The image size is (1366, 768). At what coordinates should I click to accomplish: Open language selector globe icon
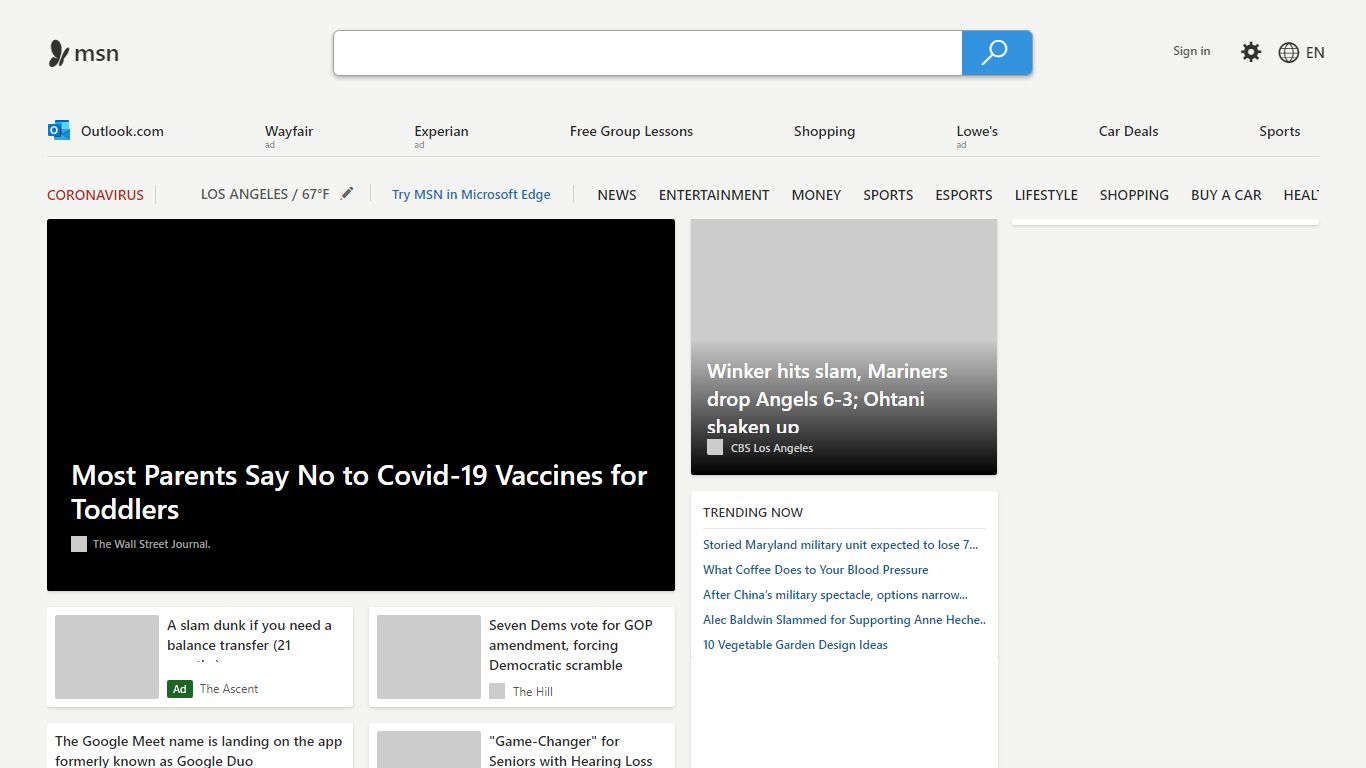click(x=1289, y=53)
